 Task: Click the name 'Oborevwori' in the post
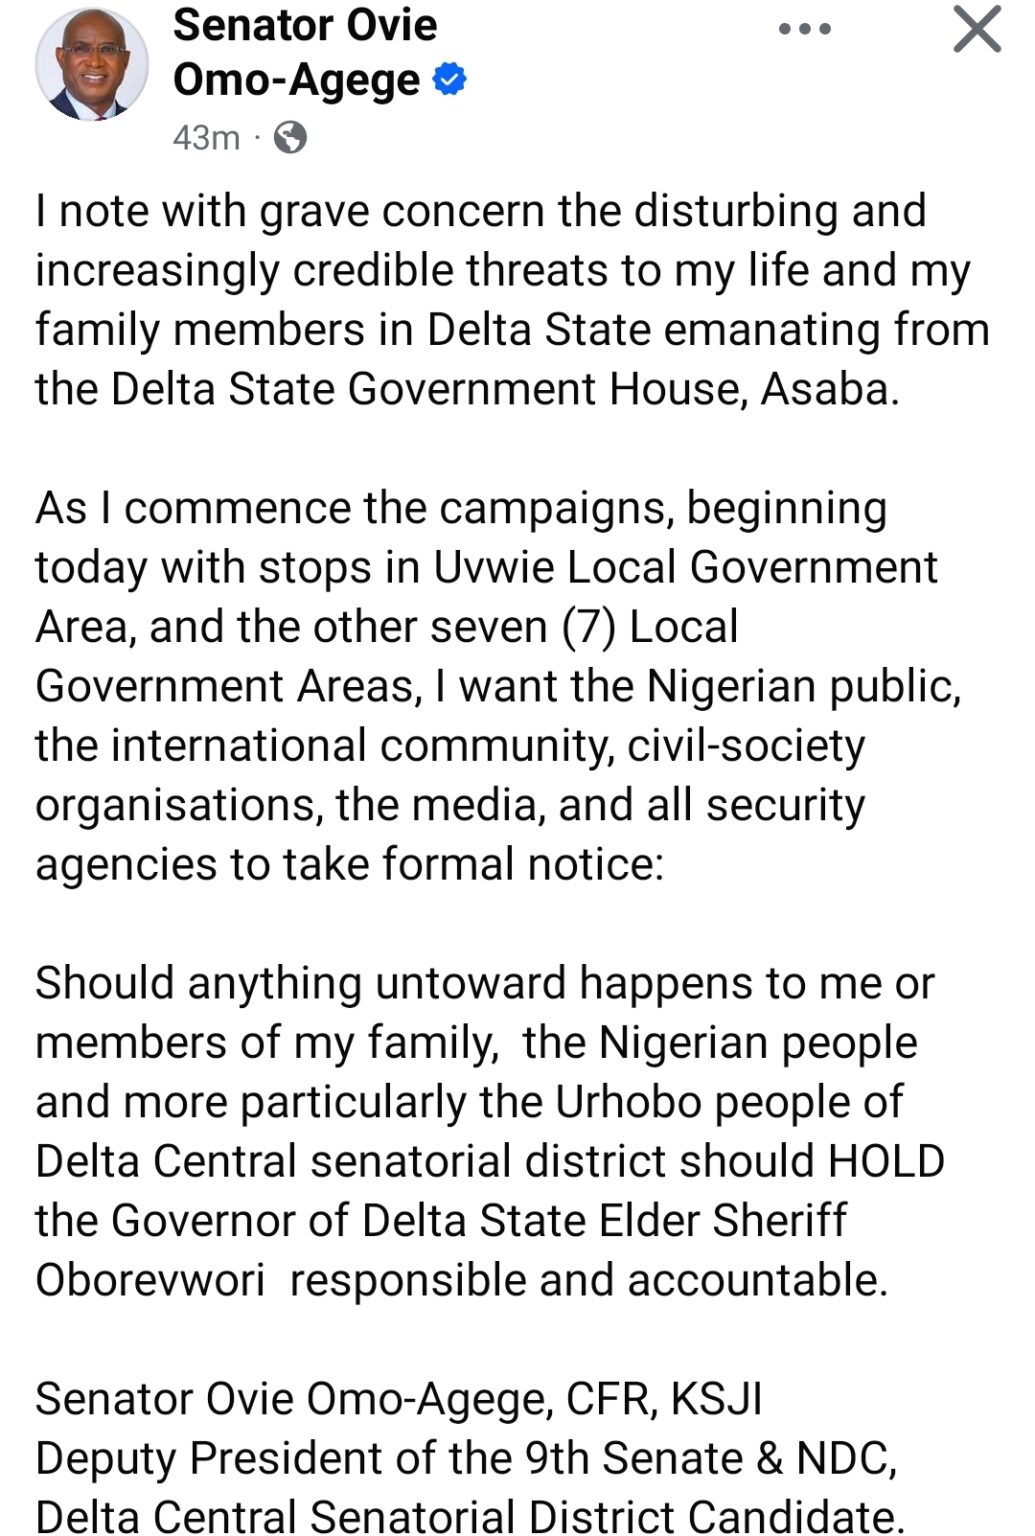tap(150, 1280)
